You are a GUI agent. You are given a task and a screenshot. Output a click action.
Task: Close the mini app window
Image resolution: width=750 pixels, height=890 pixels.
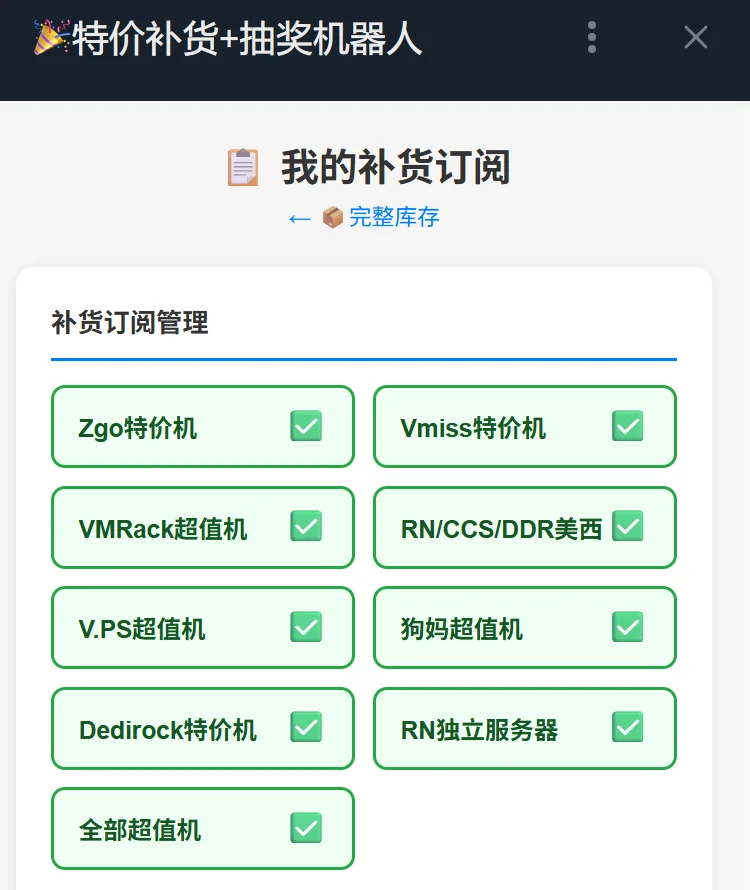pos(695,37)
